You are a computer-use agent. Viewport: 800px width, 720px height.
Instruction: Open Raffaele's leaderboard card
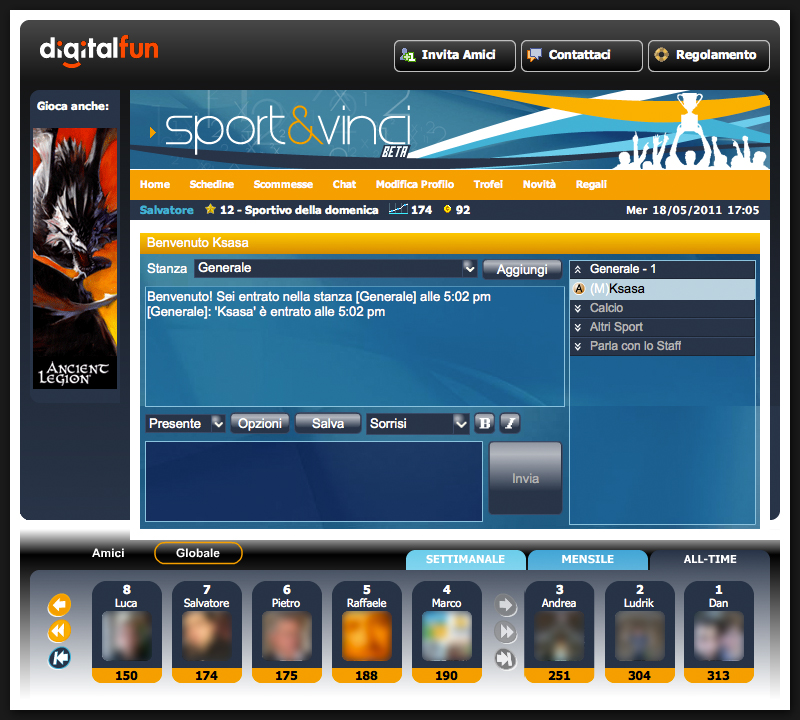[367, 632]
